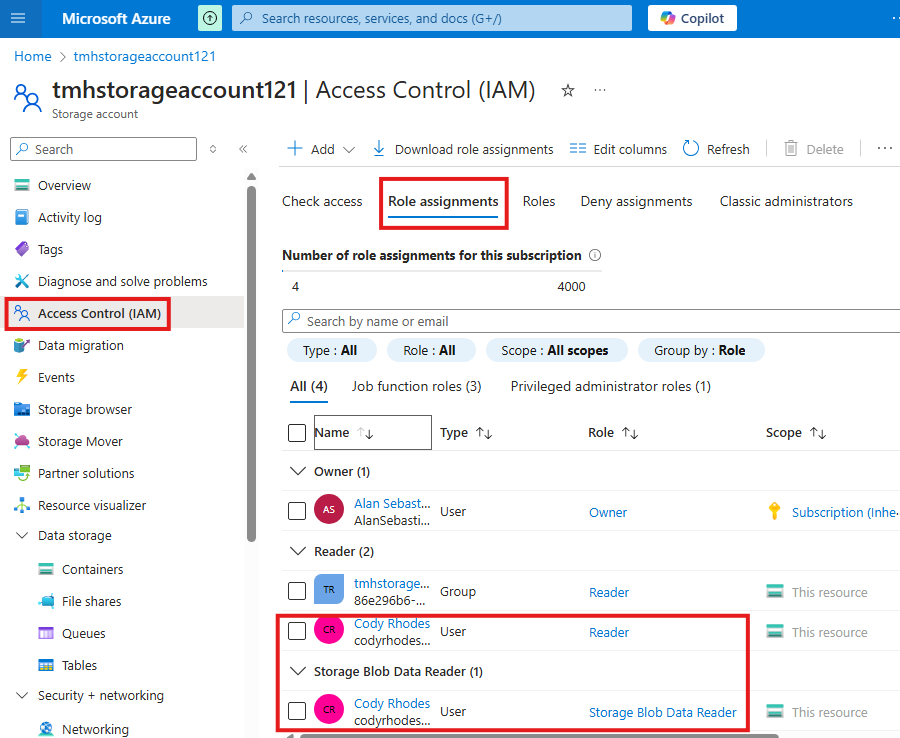Open the Activity log
This screenshot has width=900, height=738.
coord(69,217)
